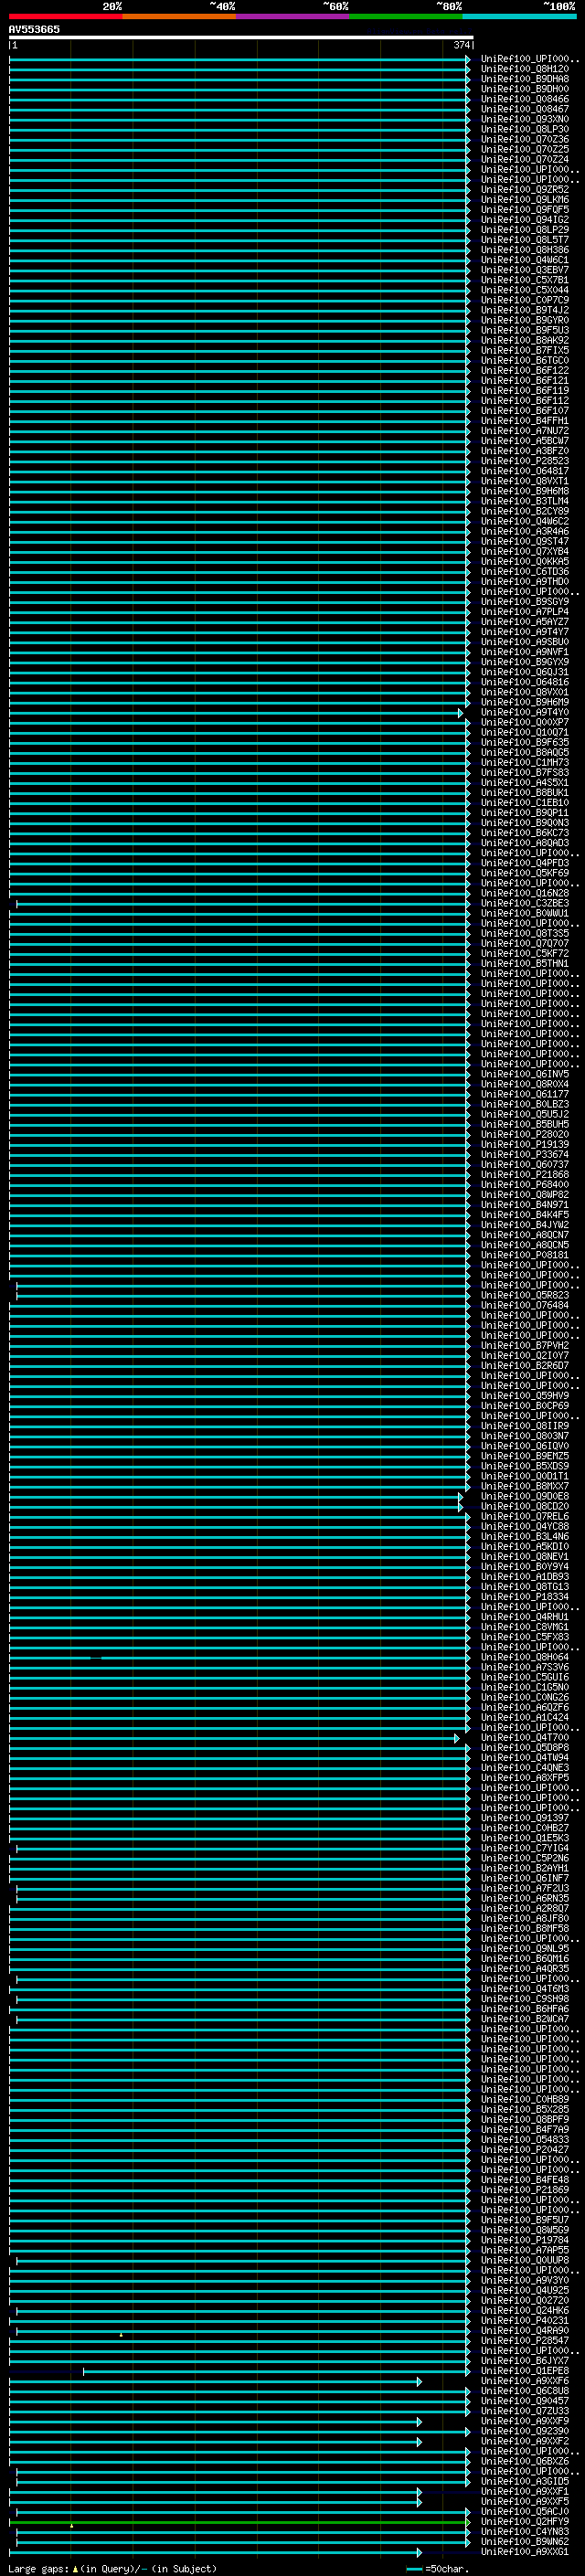Viewport: 585px width, 2576px height.
Task: Select hit label UniRef100_Q6INV5
Action: click(525, 1074)
